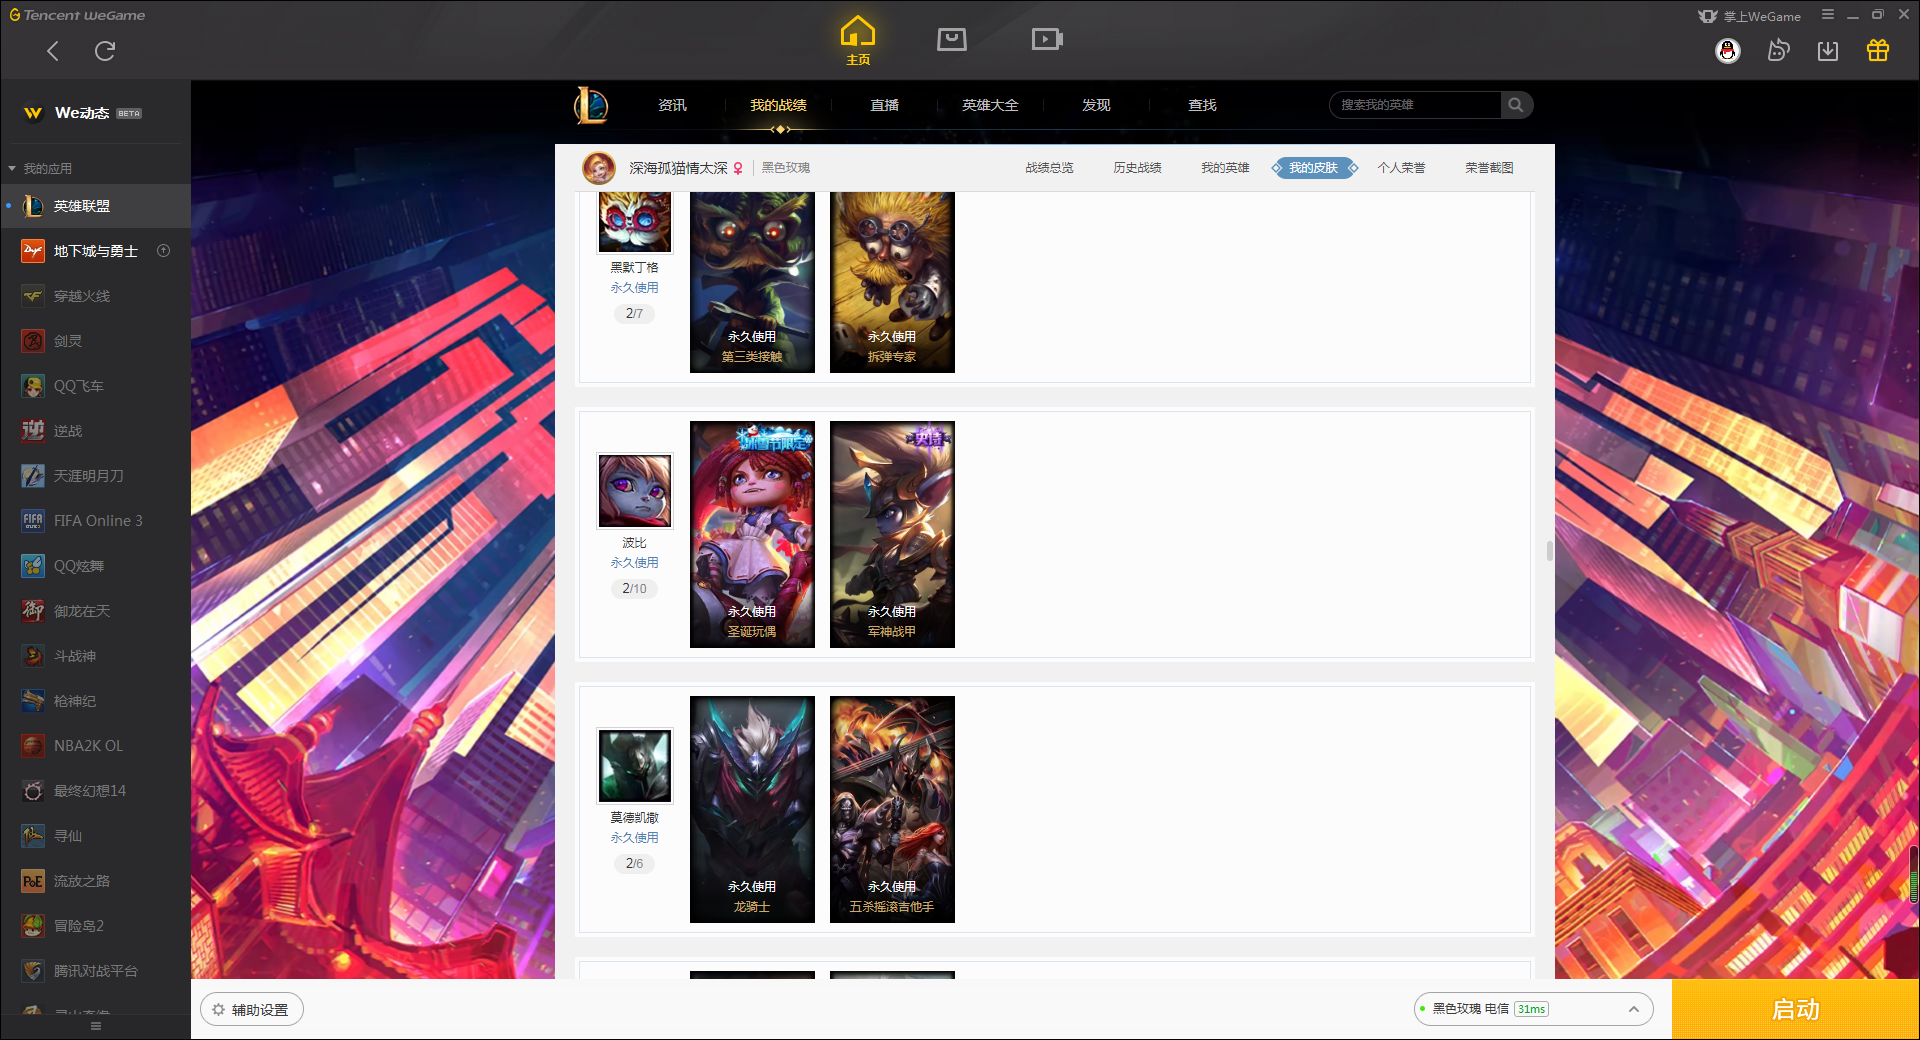Open 我的皮肤 sub-tab
The width and height of the screenshot is (1920, 1040).
(1314, 168)
